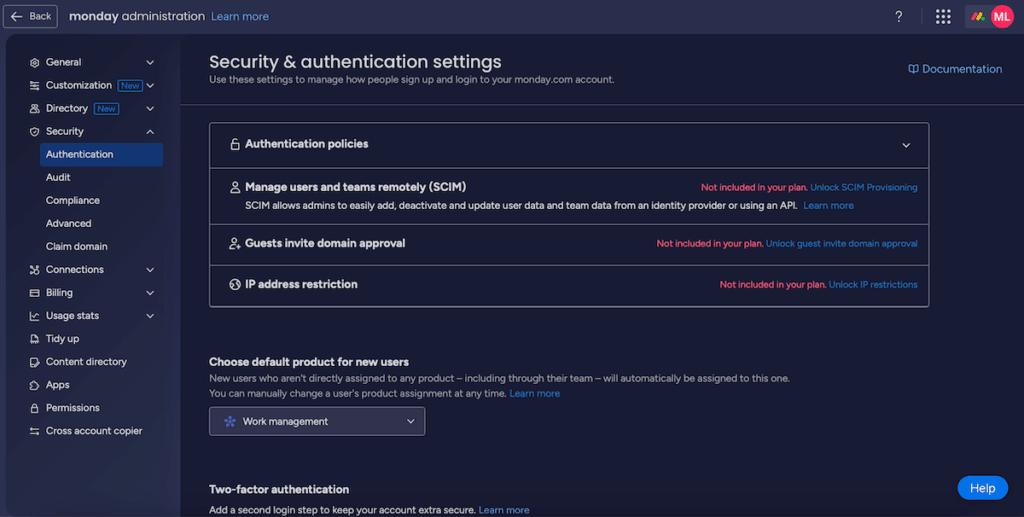The width and height of the screenshot is (1024, 517).
Task: Select Compliance under Security
Action: 72,200
